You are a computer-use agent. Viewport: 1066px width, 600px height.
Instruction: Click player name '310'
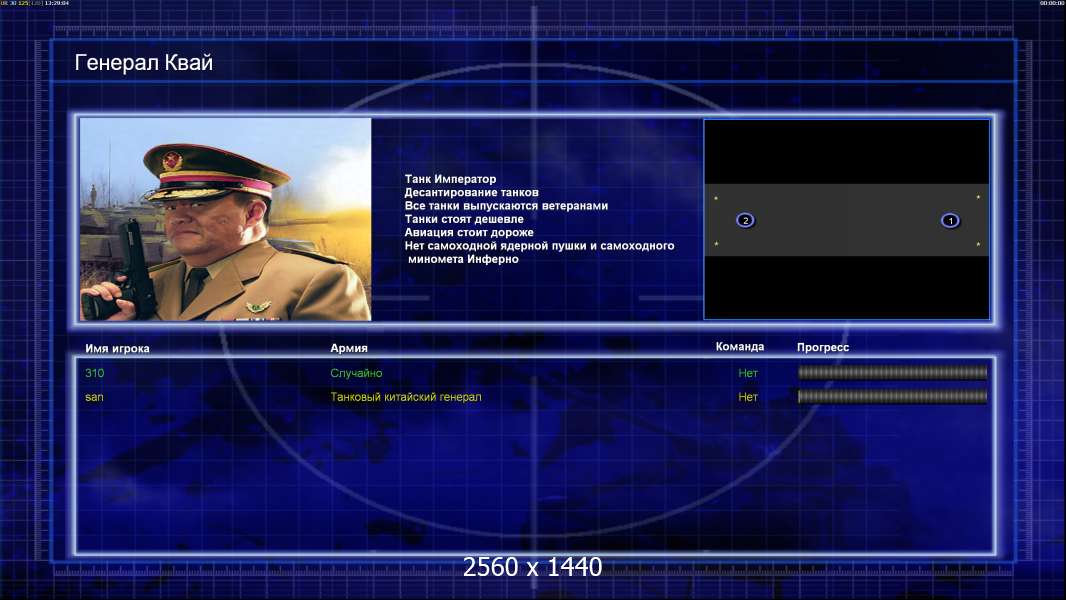(94, 372)
